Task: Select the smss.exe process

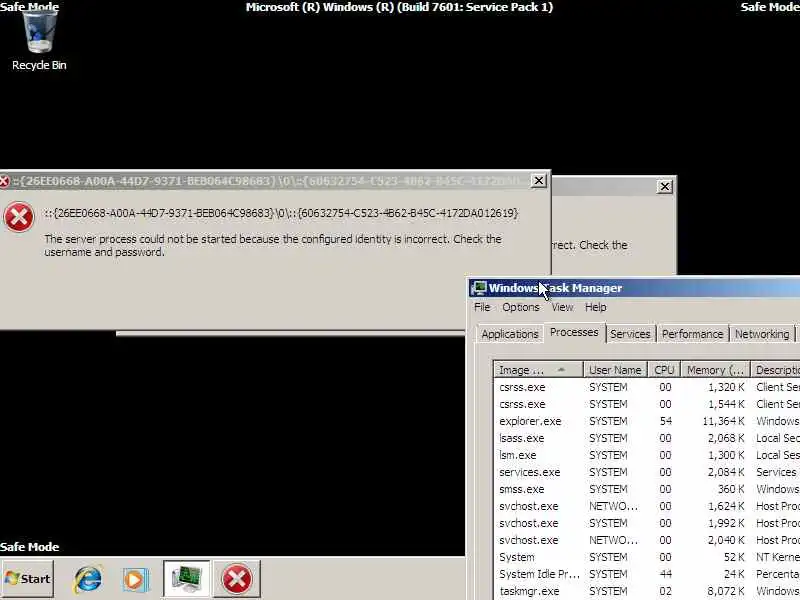Action: click(x=647, y=489)
